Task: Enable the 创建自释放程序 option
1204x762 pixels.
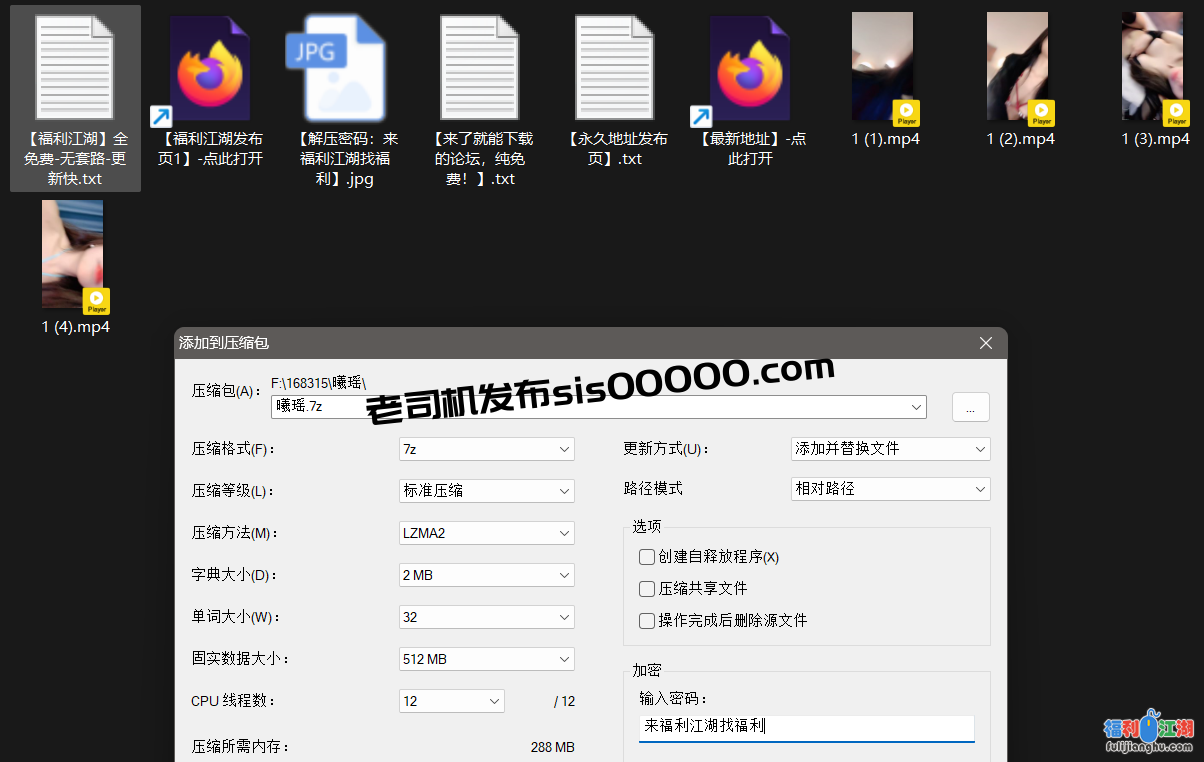Action: [647, 557]
